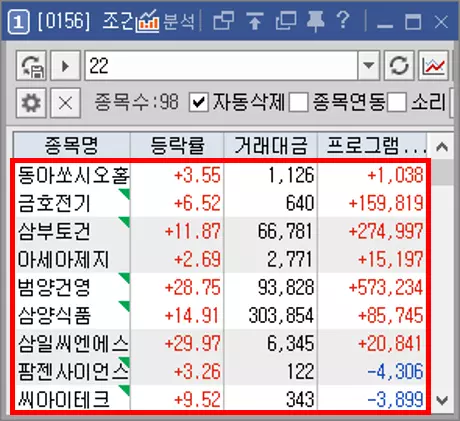
Task: Pin the window with pushpin icon
Action: pos(315,22)
